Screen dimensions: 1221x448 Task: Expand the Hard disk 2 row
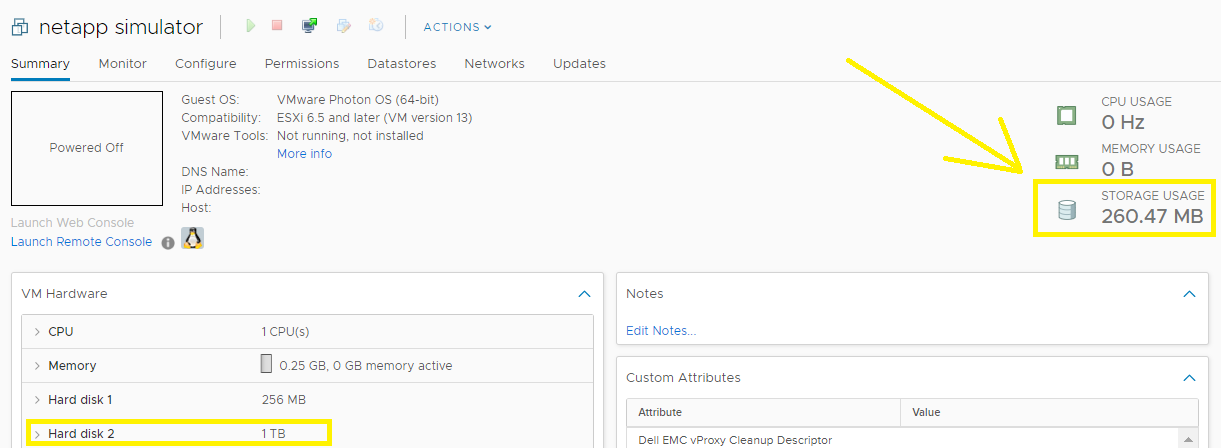pyautogui.click(x=37, y=434)
